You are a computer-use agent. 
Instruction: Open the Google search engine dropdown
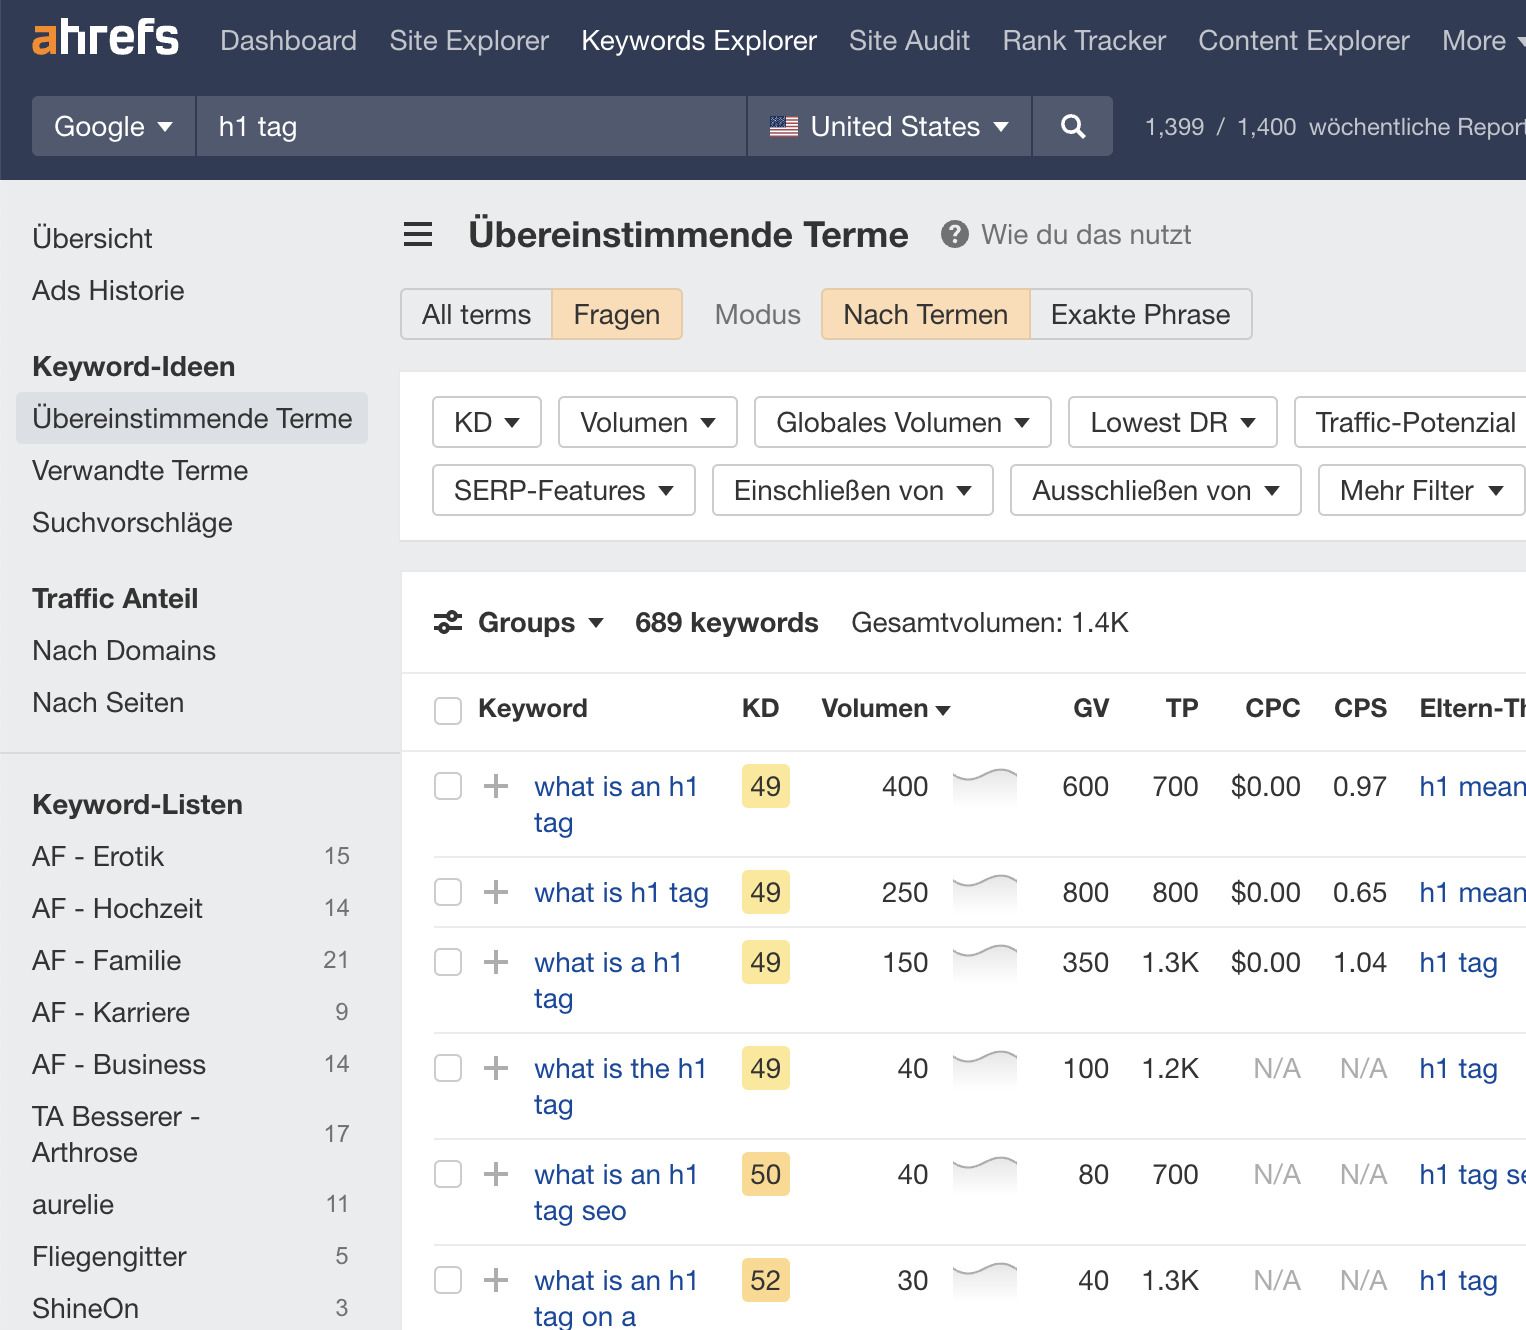[x=112, y=126]
